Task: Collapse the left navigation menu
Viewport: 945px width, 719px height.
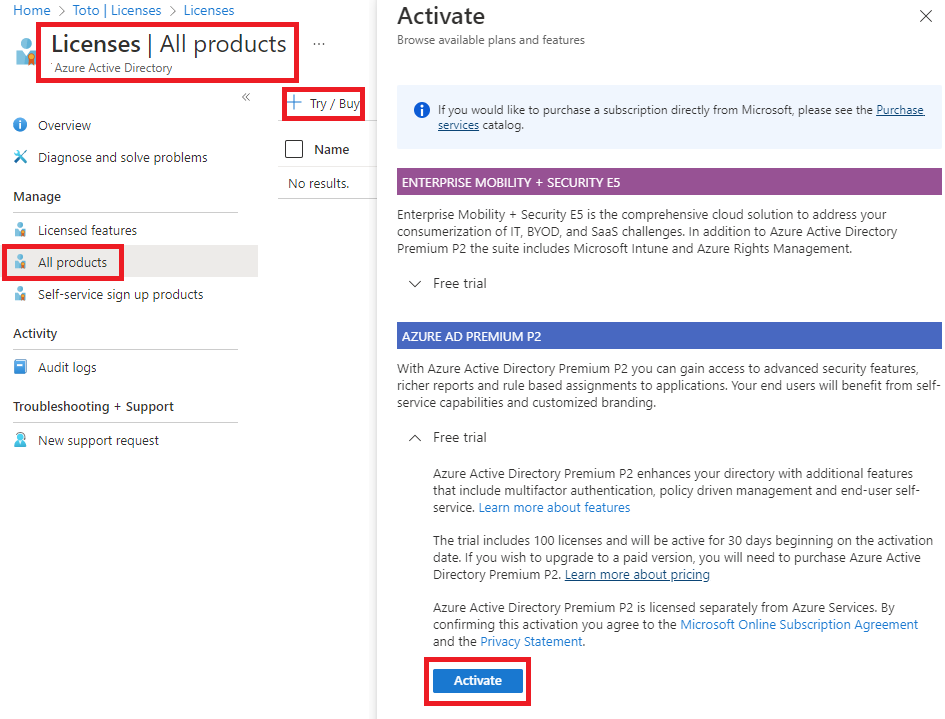Action: [x=246, y=97]
